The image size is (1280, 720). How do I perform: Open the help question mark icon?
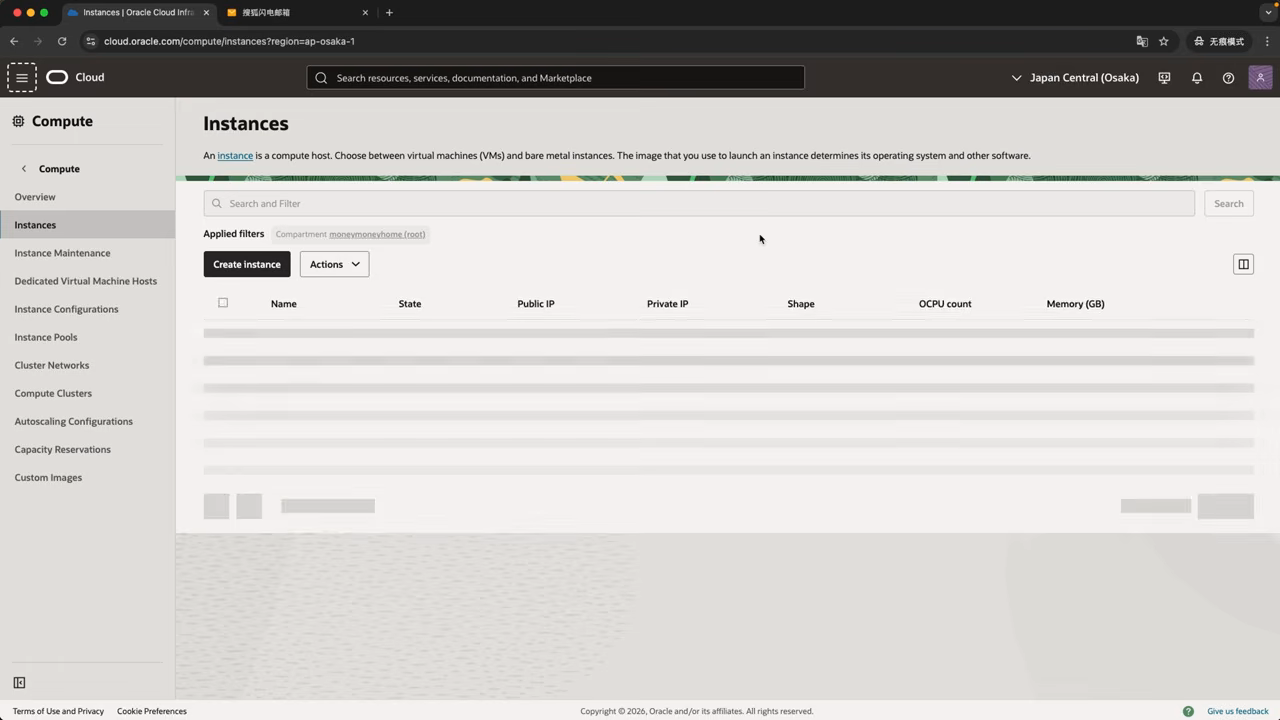tap(1228, 77)
